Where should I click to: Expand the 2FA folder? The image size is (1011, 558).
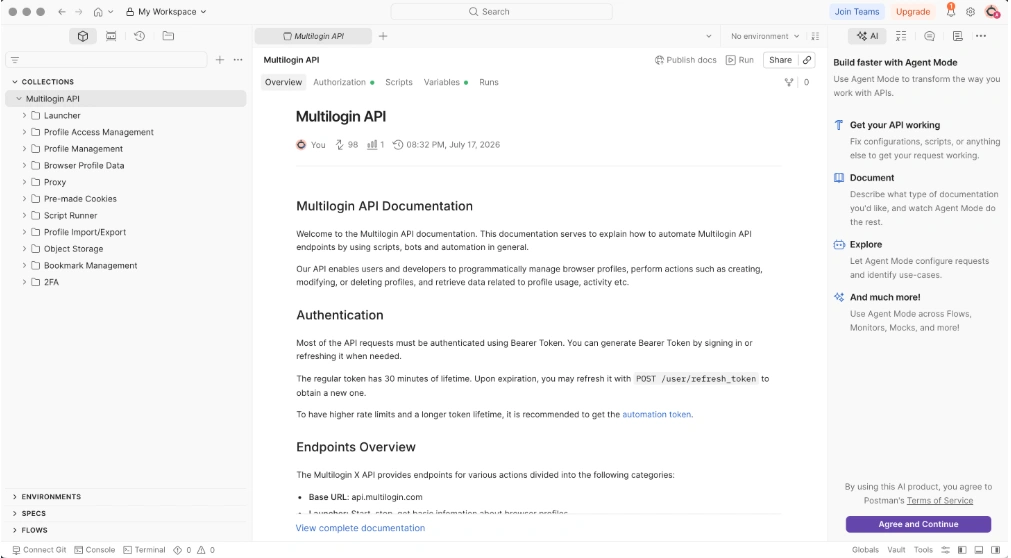pos(25,282)
